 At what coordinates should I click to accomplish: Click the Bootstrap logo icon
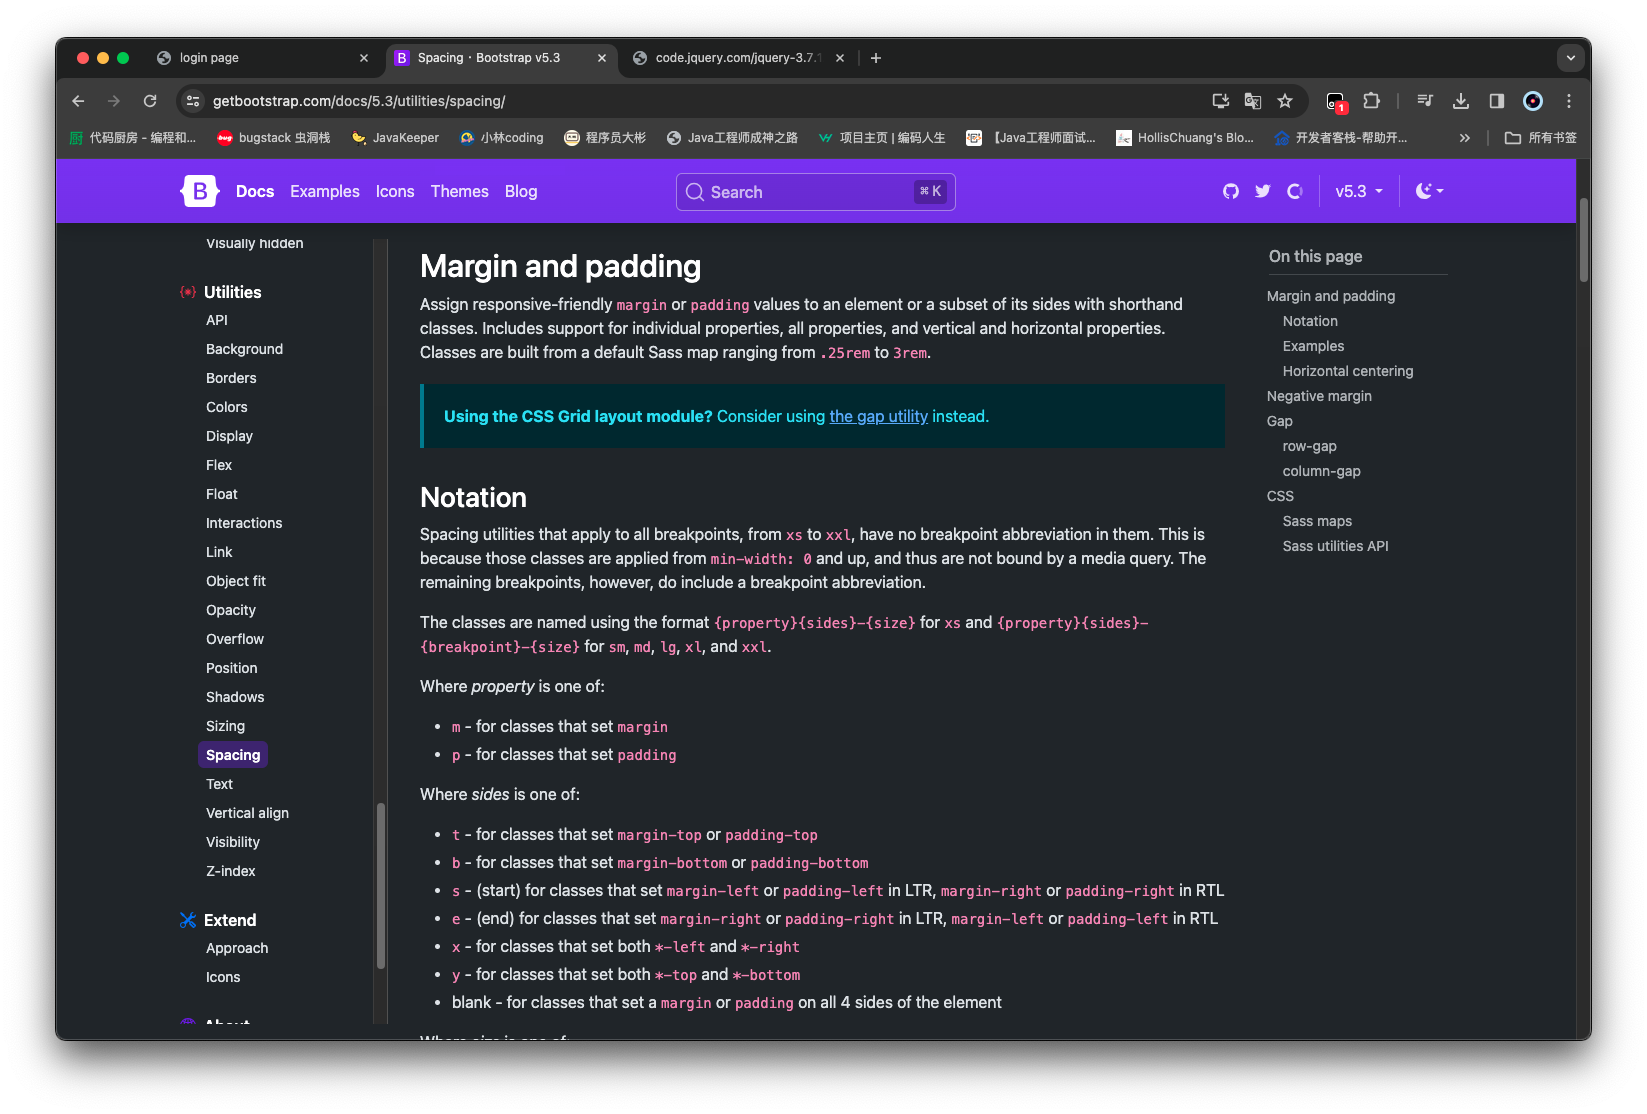200,191
